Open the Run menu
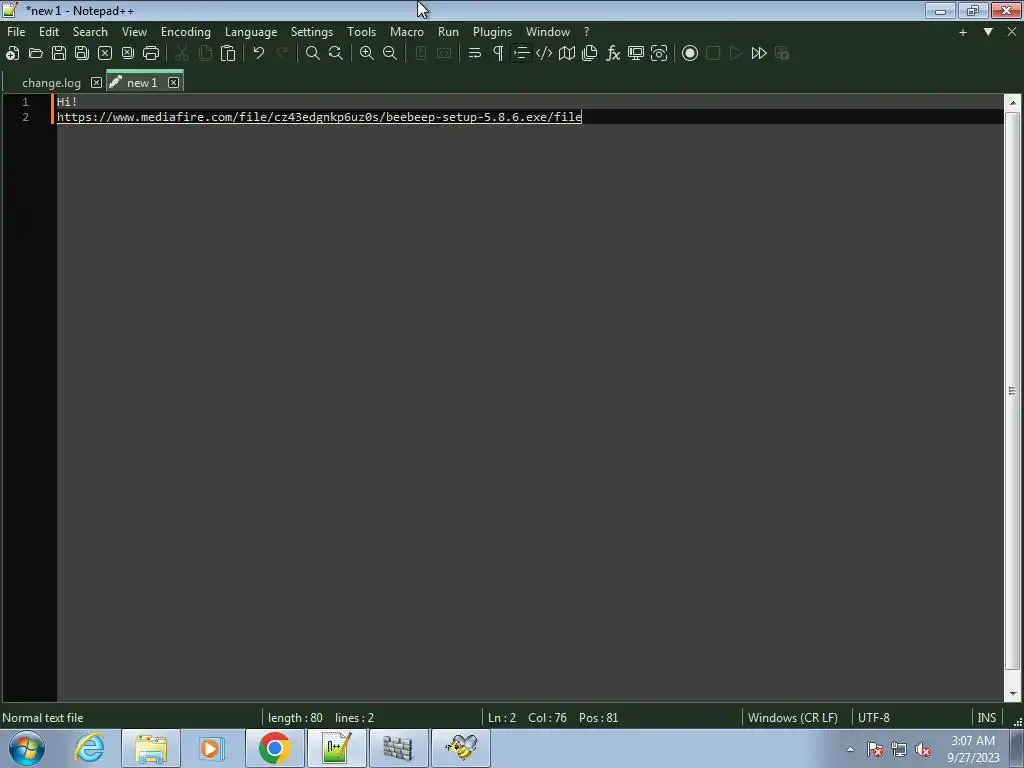The image size is (1024, 768). point(448,32)
